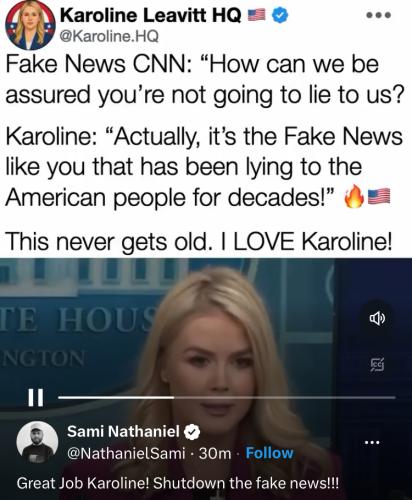Viewport: 412px width, 500px height.
Task: Pause the playing video
Action: coord(35,397)
